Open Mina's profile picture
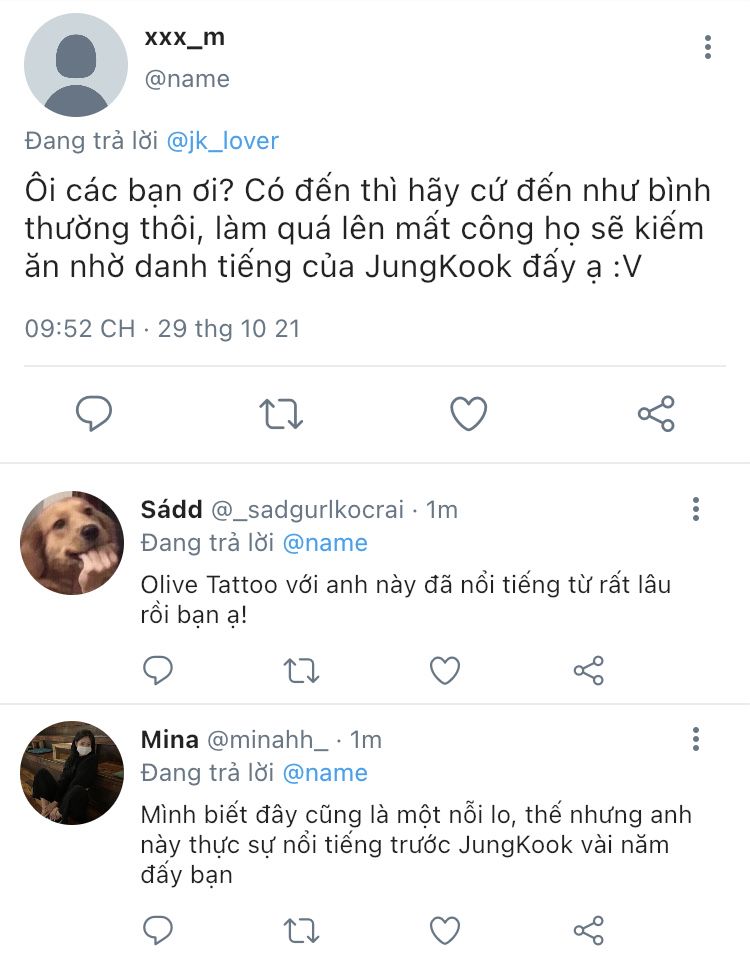The height and width of the screenshot is (963, 750). coord(72,773)
